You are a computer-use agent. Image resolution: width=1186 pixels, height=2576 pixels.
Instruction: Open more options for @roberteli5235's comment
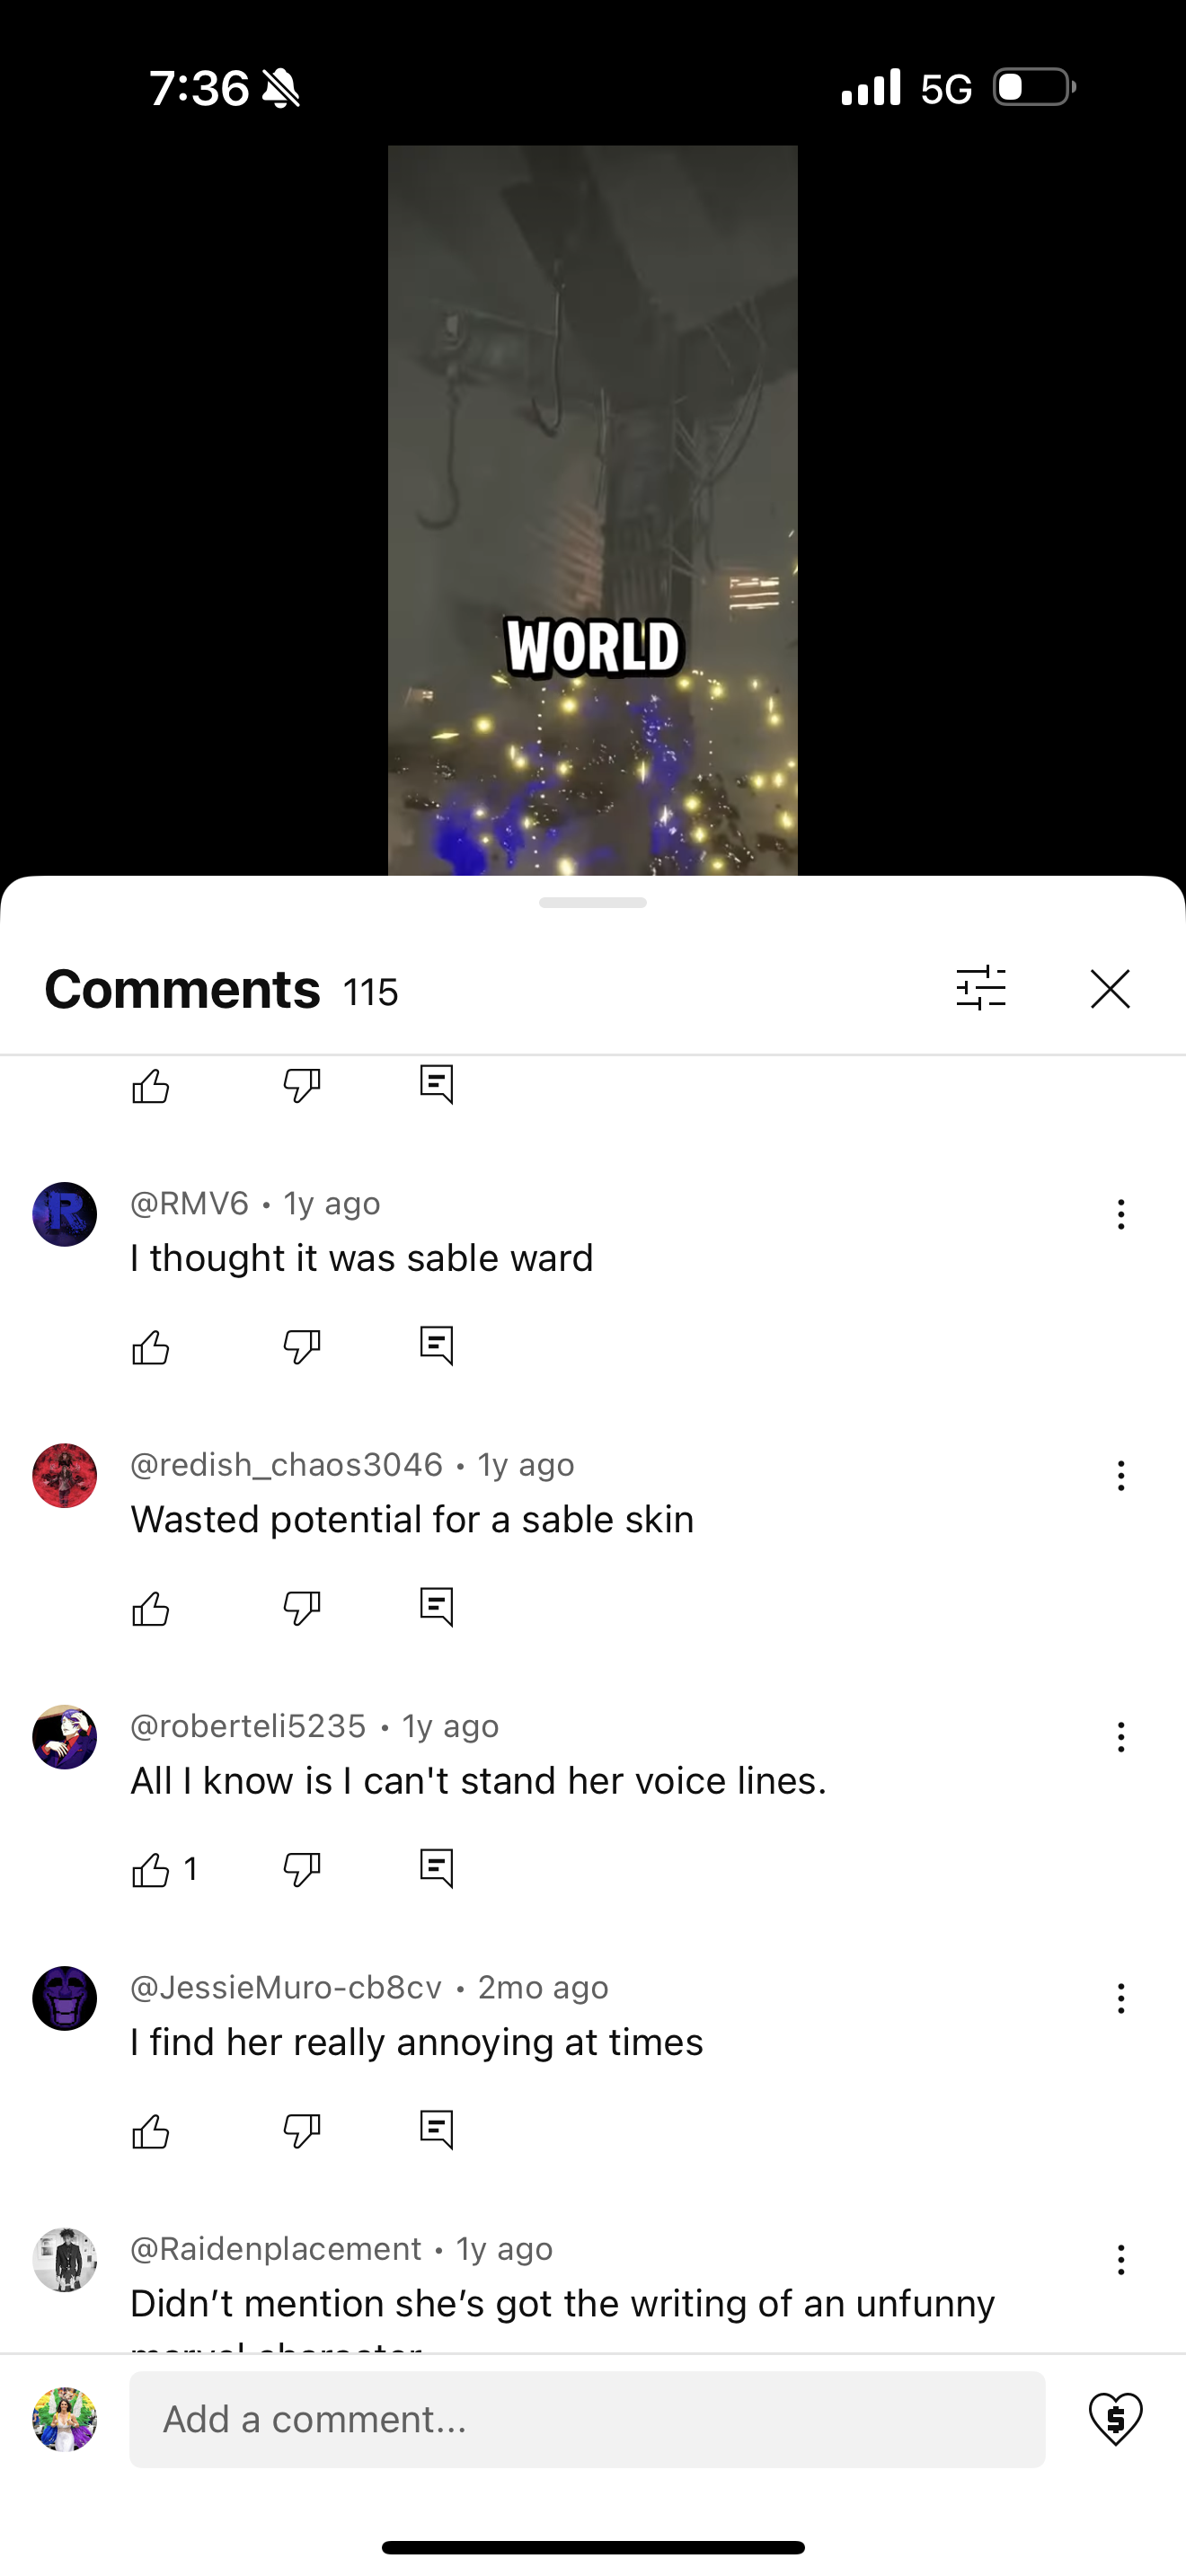(1121, 1737)
